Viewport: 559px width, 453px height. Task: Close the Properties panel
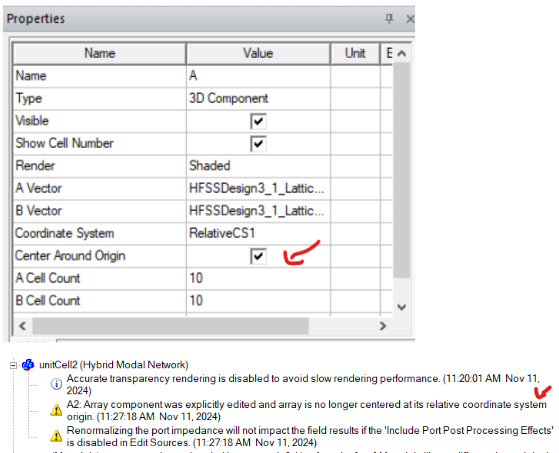(x=410, y=19)
